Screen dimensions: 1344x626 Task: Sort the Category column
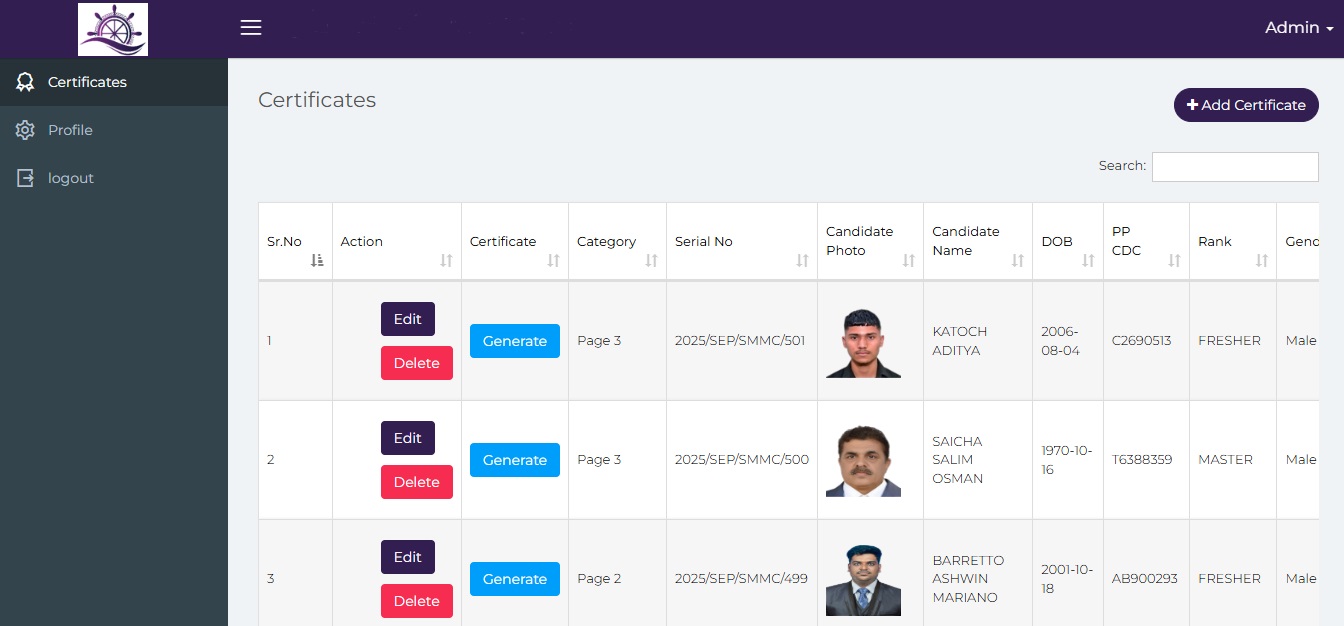pyautogui.click(x=651, y=260)
